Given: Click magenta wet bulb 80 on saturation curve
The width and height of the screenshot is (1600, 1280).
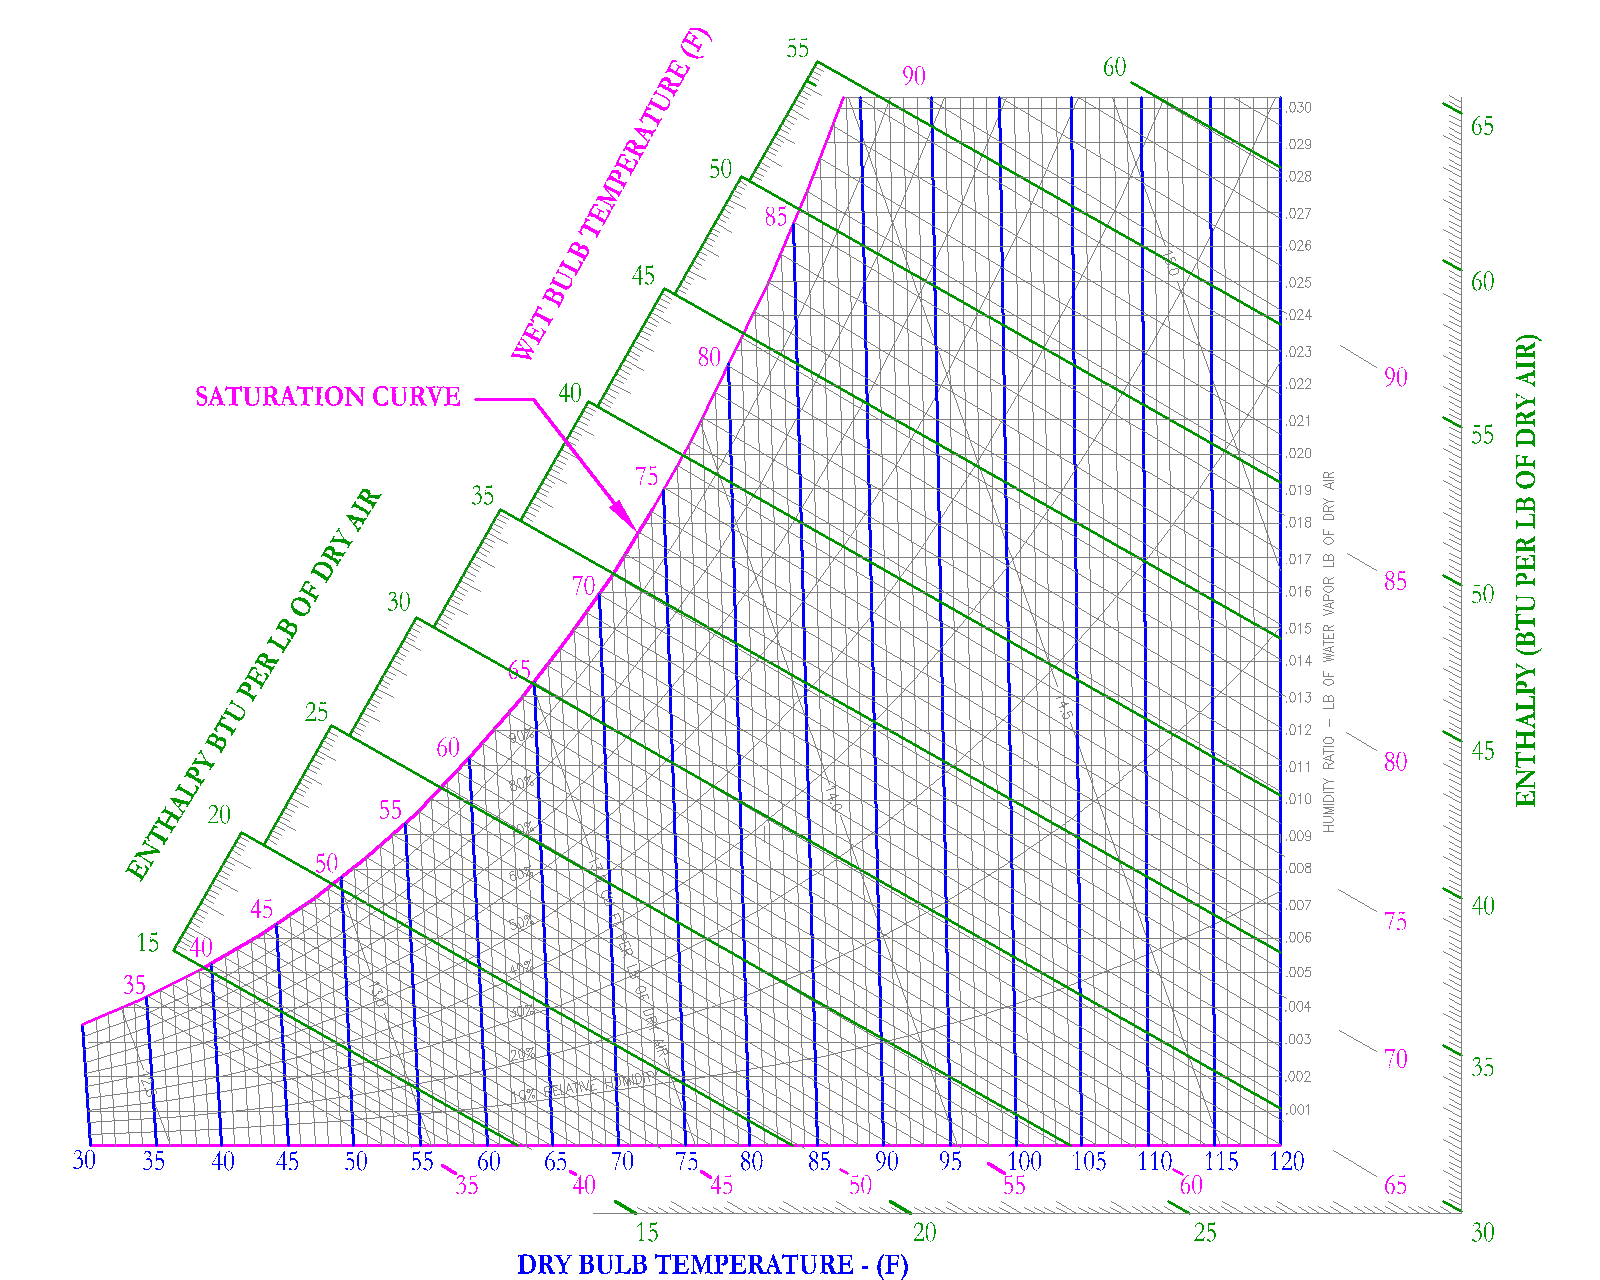Looking at the screenshot, I should 709,357.
